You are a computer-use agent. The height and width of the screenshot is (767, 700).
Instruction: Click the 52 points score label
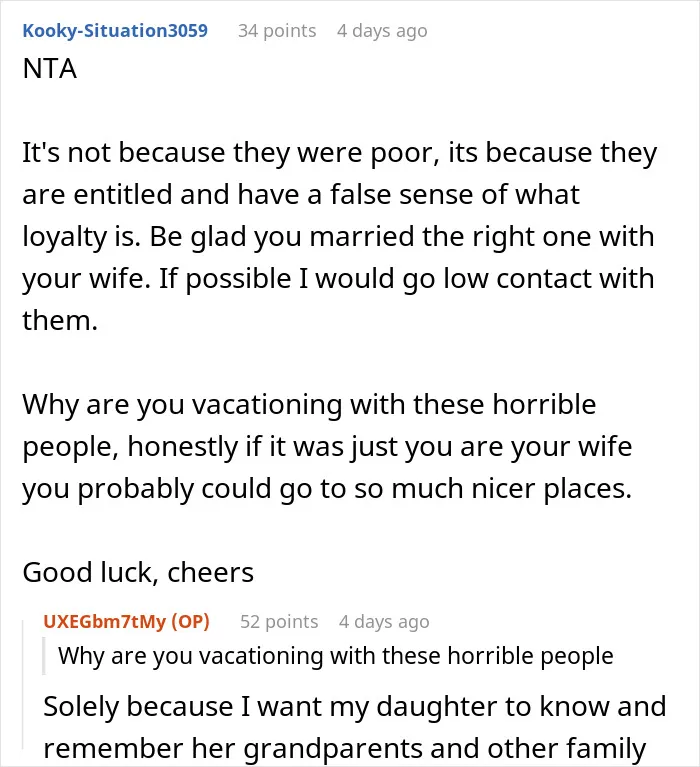[279, 621]
